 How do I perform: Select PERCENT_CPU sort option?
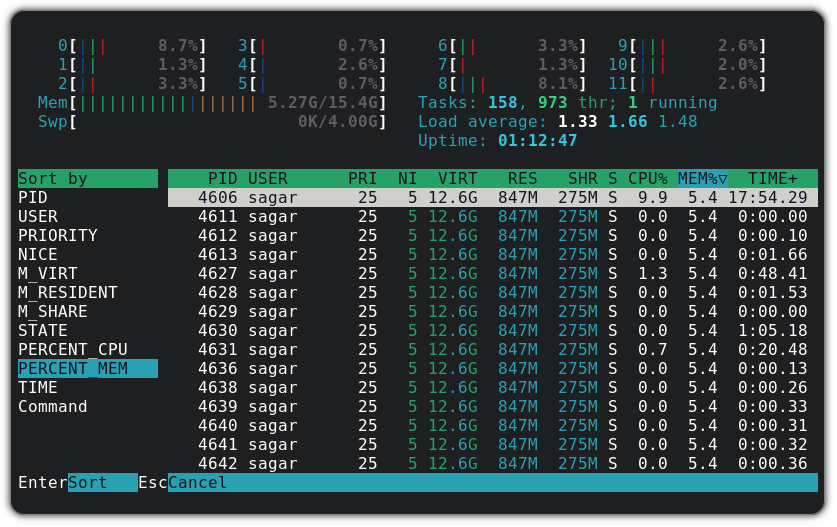tap(73, 350)
